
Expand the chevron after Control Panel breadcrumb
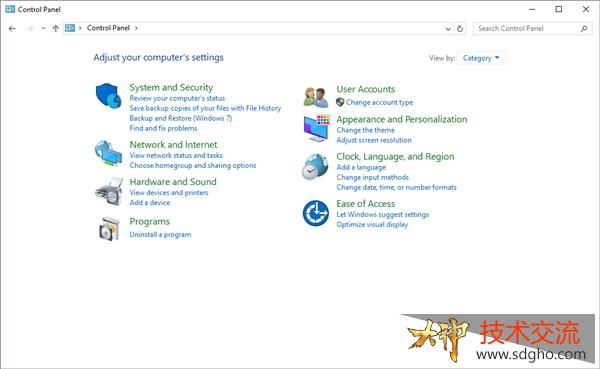pos(136,28)
